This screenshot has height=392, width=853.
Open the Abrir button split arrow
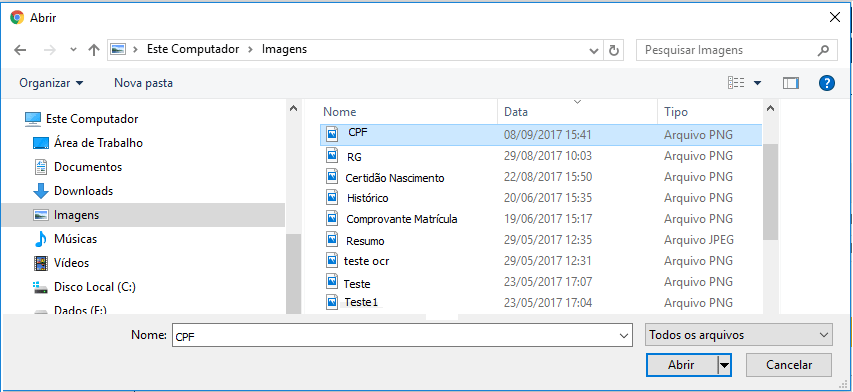(x=725, y=365)
